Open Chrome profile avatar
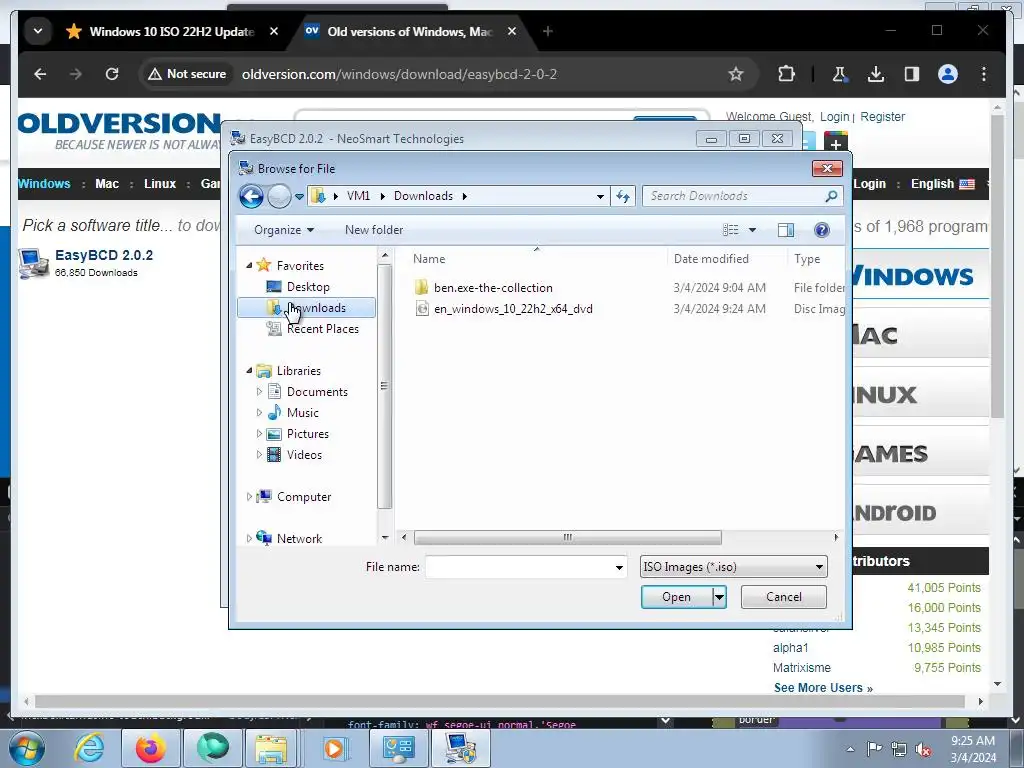 (948, 74)
